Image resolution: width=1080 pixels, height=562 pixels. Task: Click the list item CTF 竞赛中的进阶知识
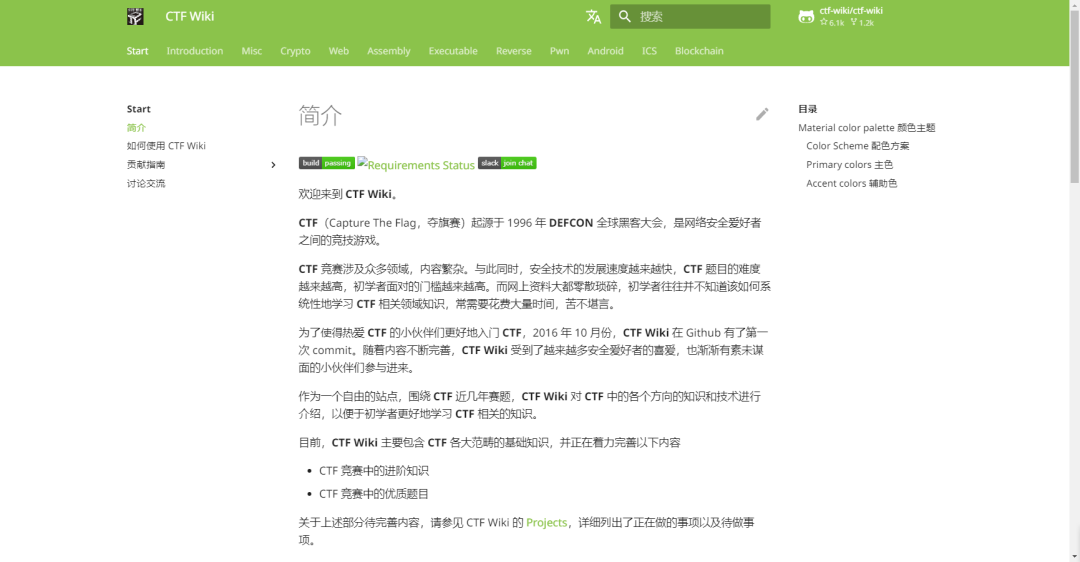click(373, 470)
